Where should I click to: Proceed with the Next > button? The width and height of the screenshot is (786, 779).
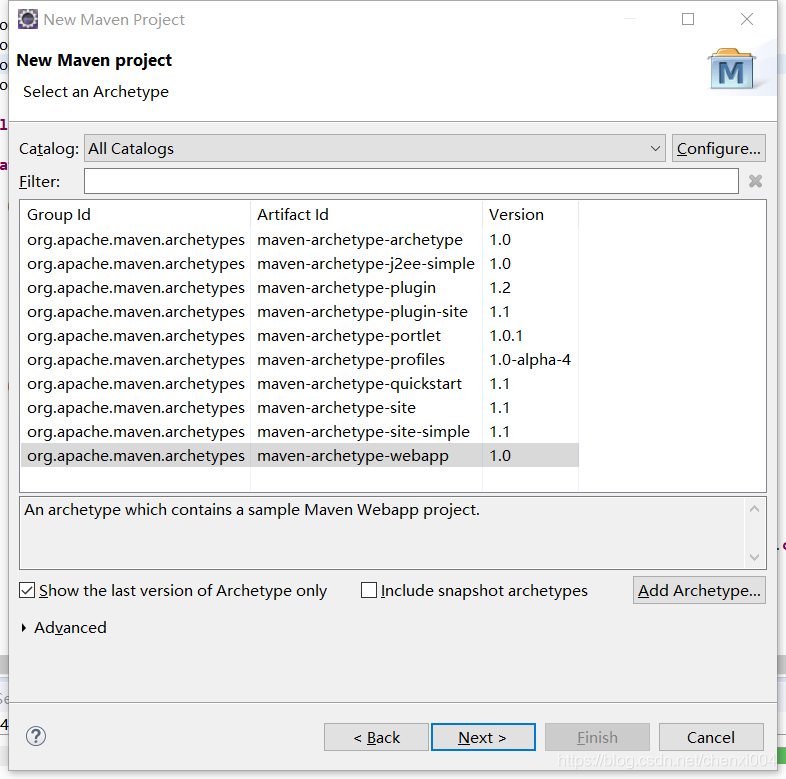(483, 737)
